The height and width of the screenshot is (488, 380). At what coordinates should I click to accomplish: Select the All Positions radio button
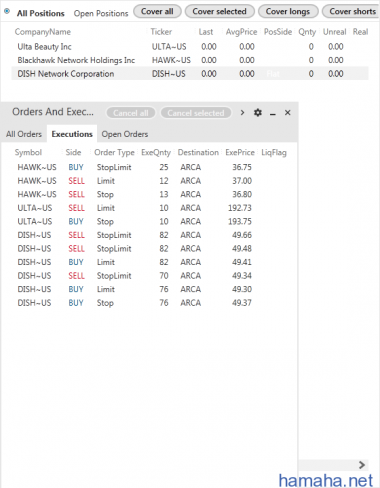7,11
